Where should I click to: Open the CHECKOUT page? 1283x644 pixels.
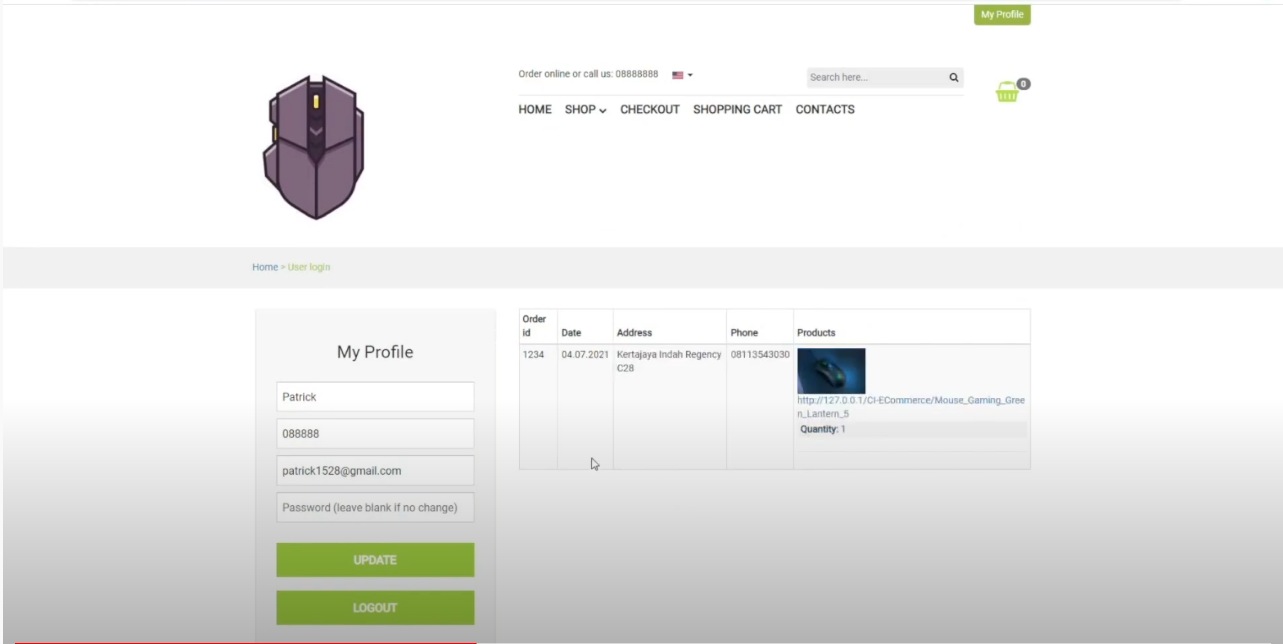coord(650,110)
